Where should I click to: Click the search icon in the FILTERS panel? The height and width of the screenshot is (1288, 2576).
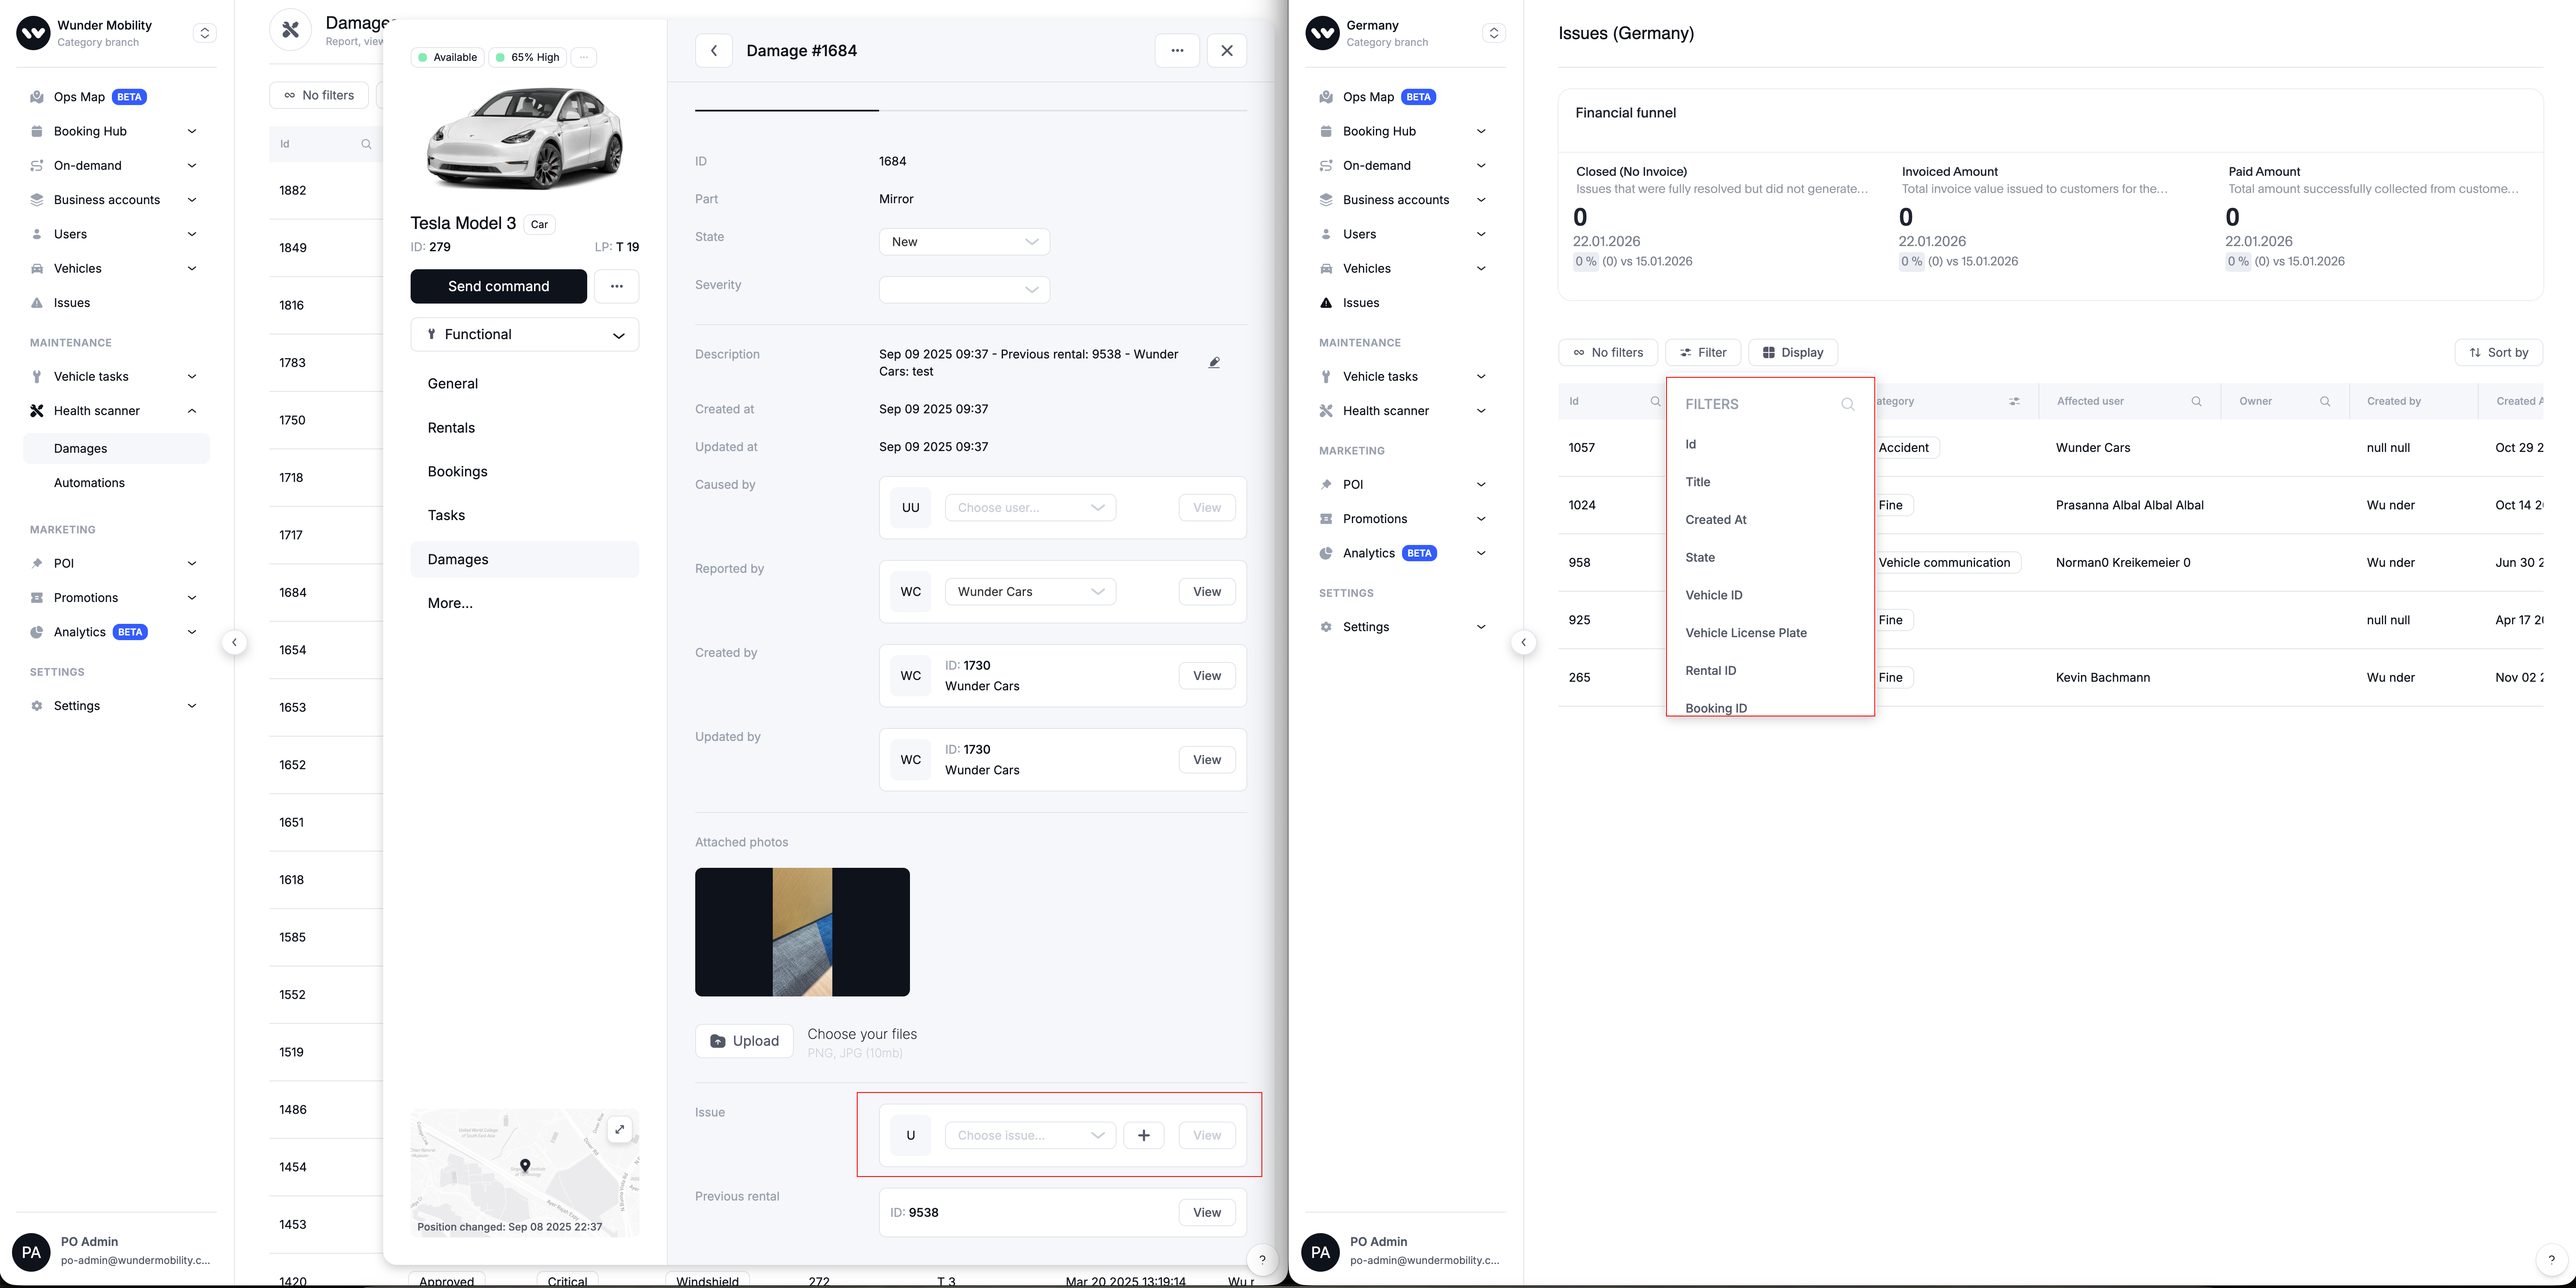1847,404
